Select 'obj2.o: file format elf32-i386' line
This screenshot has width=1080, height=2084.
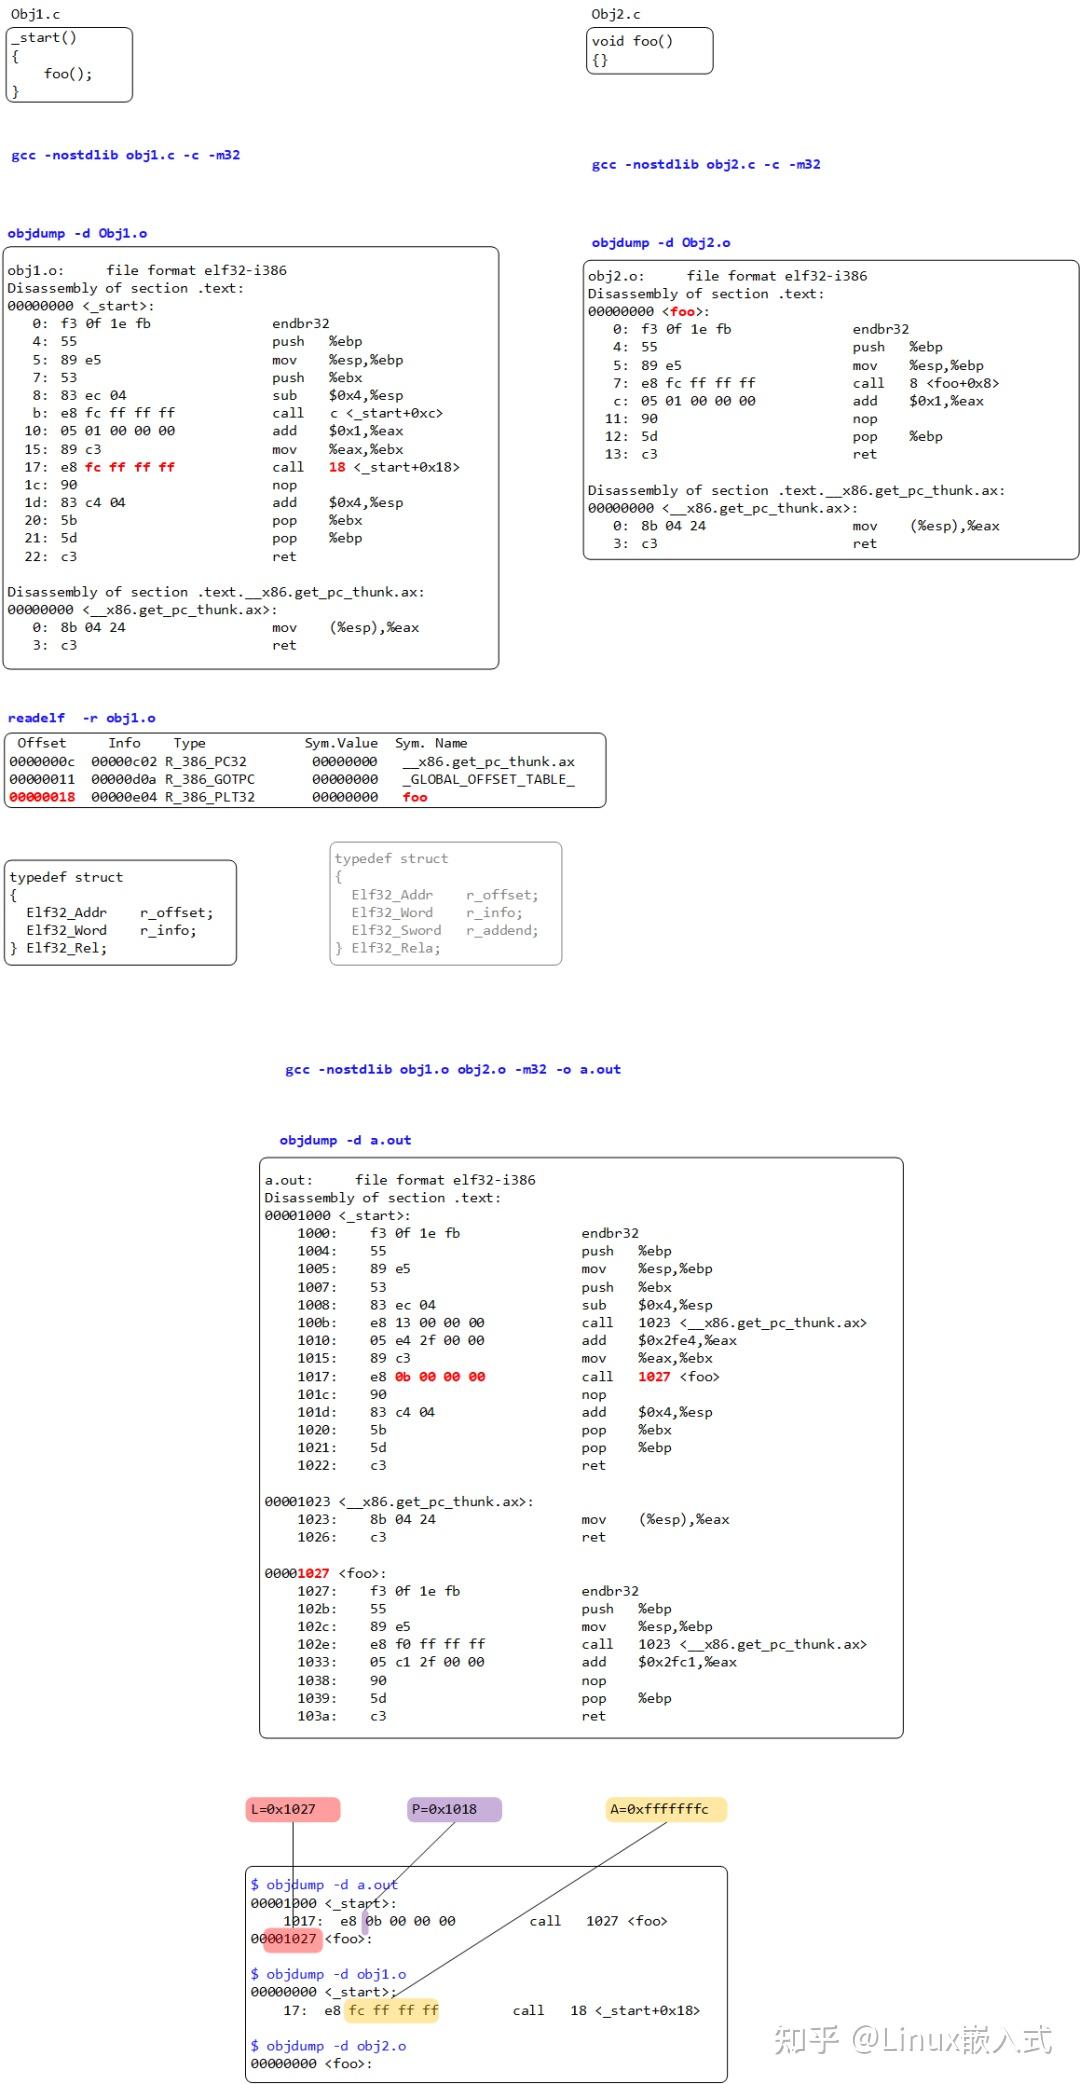[x=728, y=276]
